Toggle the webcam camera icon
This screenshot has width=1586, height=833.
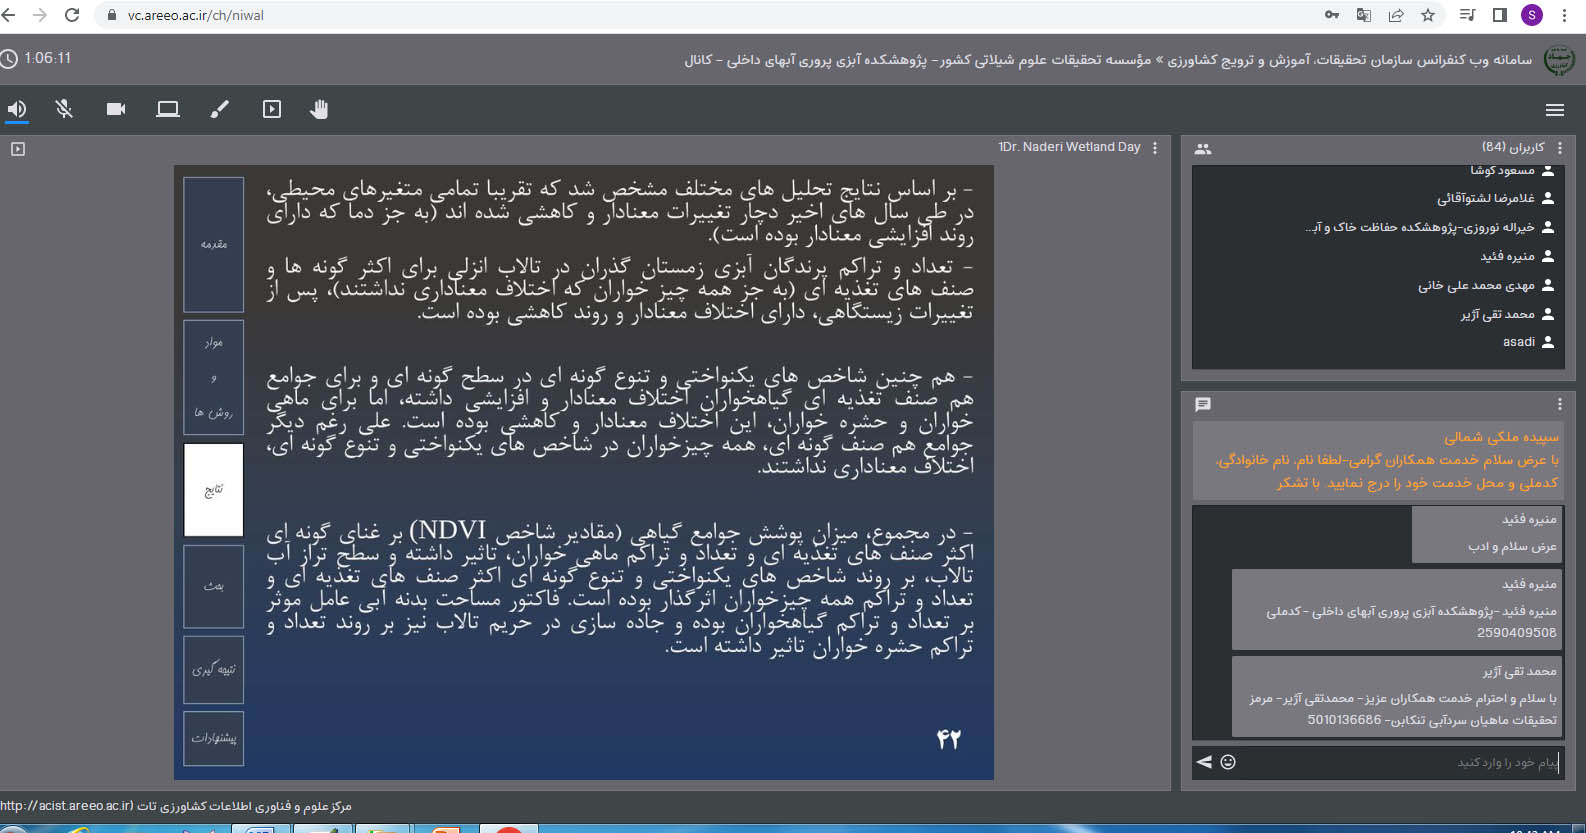pyautogui.click(x=116, y=109)
